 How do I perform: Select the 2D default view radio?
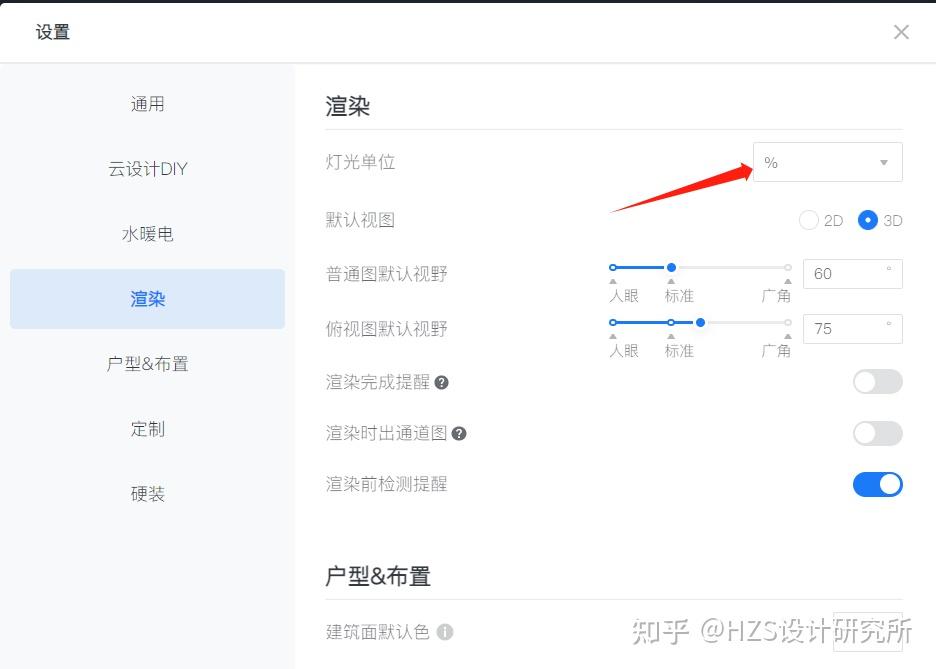pos(809,220)
